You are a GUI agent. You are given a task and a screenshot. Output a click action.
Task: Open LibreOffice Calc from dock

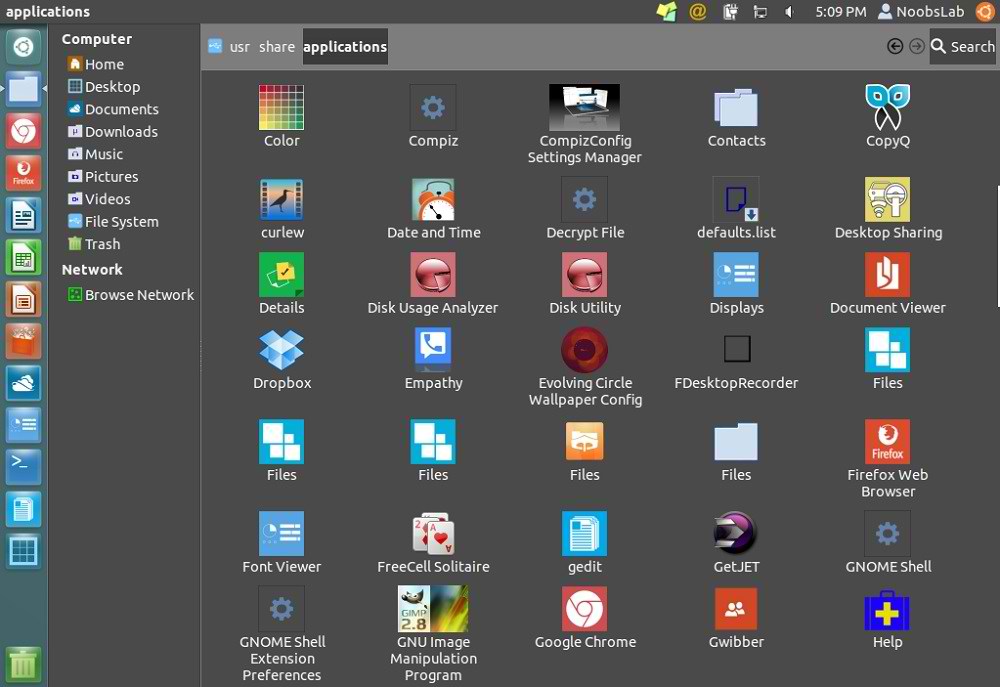tap(23, 257)
